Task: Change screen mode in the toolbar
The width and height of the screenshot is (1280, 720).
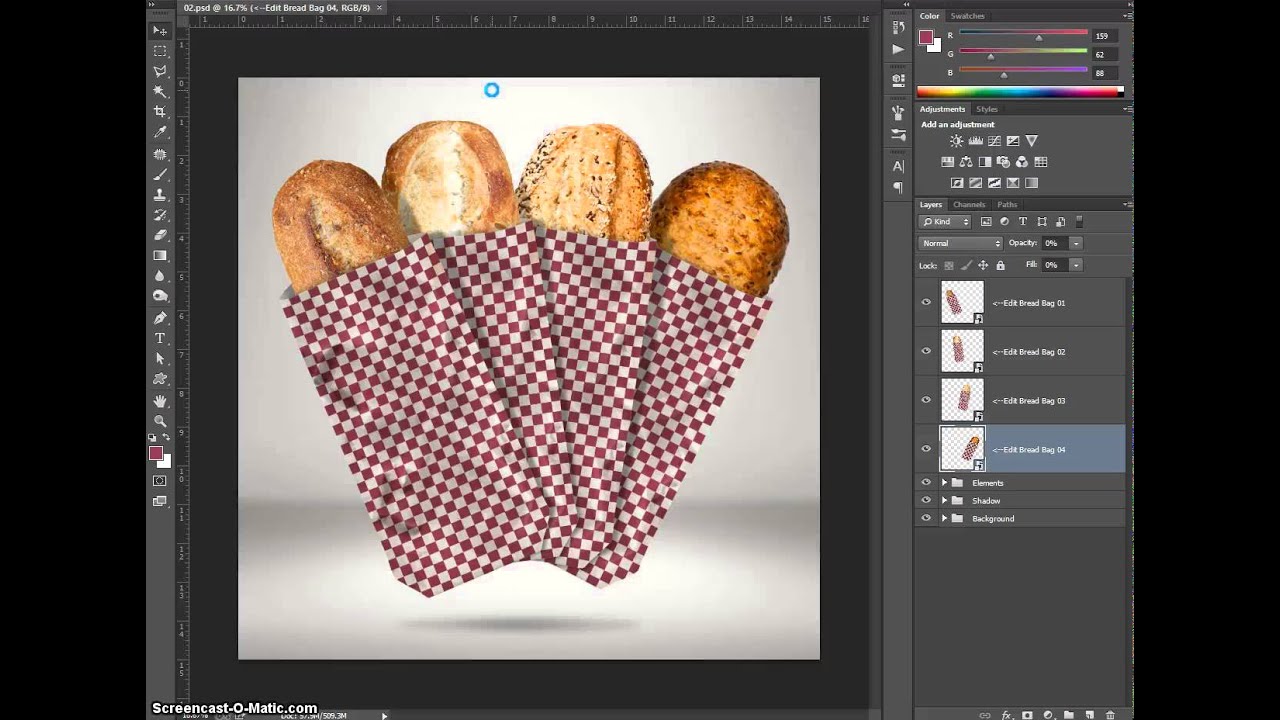Action: point(160,501)
